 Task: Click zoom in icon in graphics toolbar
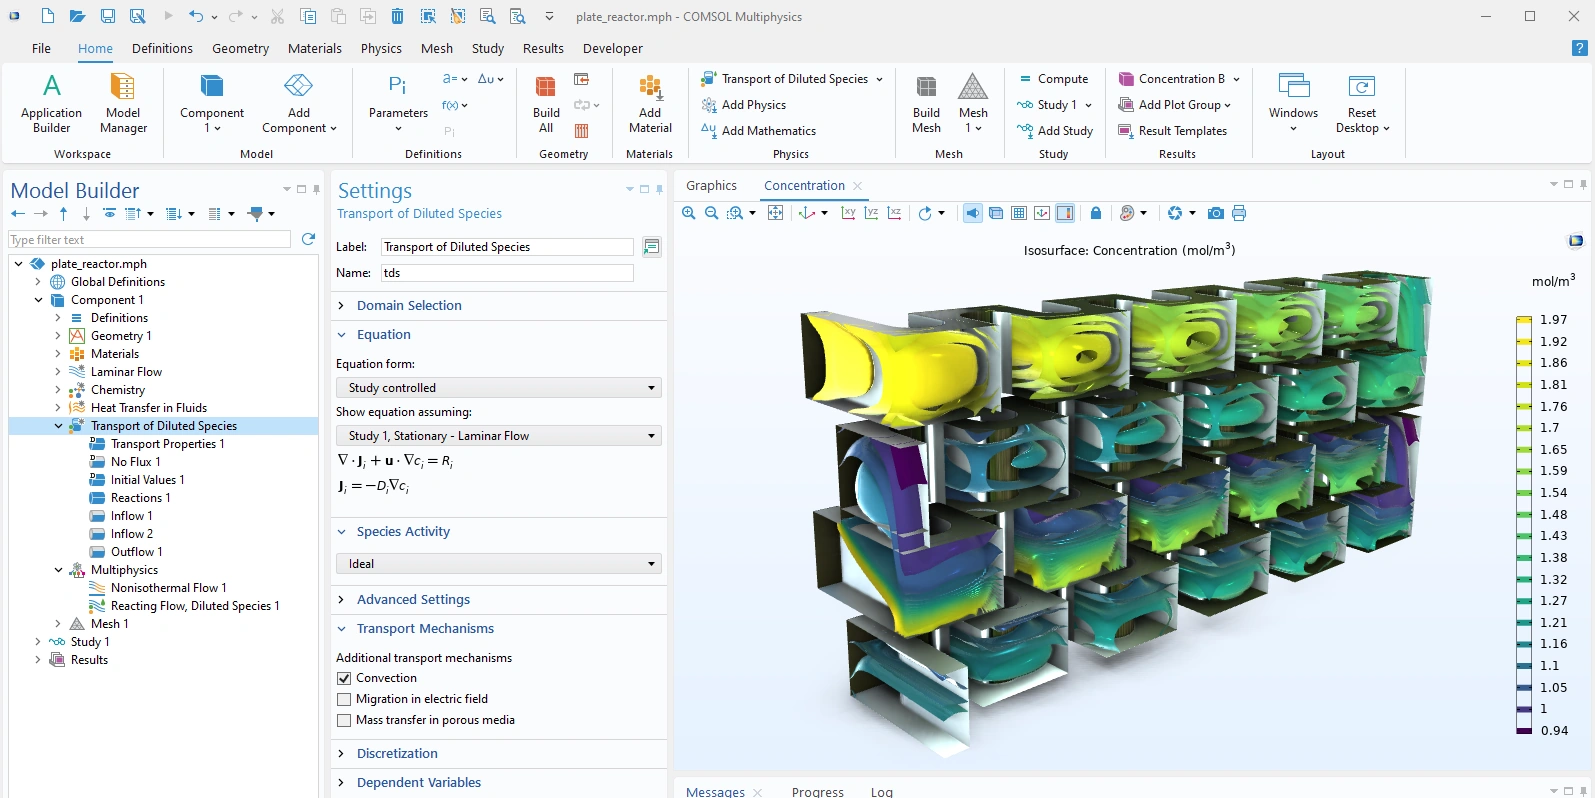689,213
